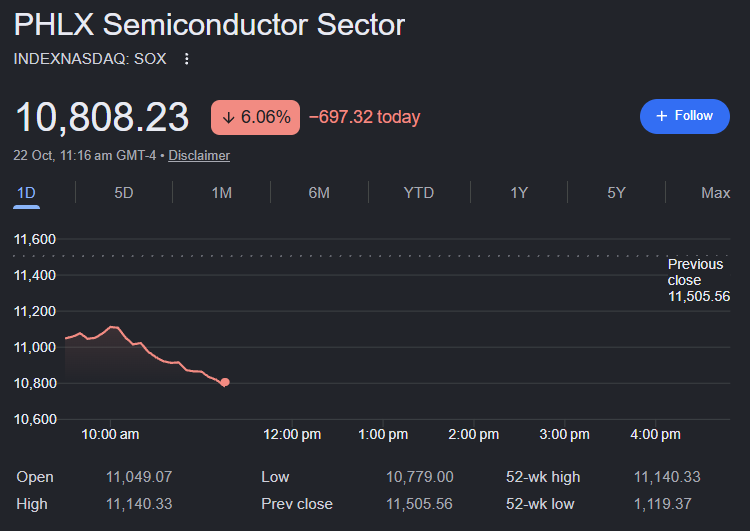The image size is (750, 531).
Task: Click the 4:00 pm axis label
Action: click(655, 434)
